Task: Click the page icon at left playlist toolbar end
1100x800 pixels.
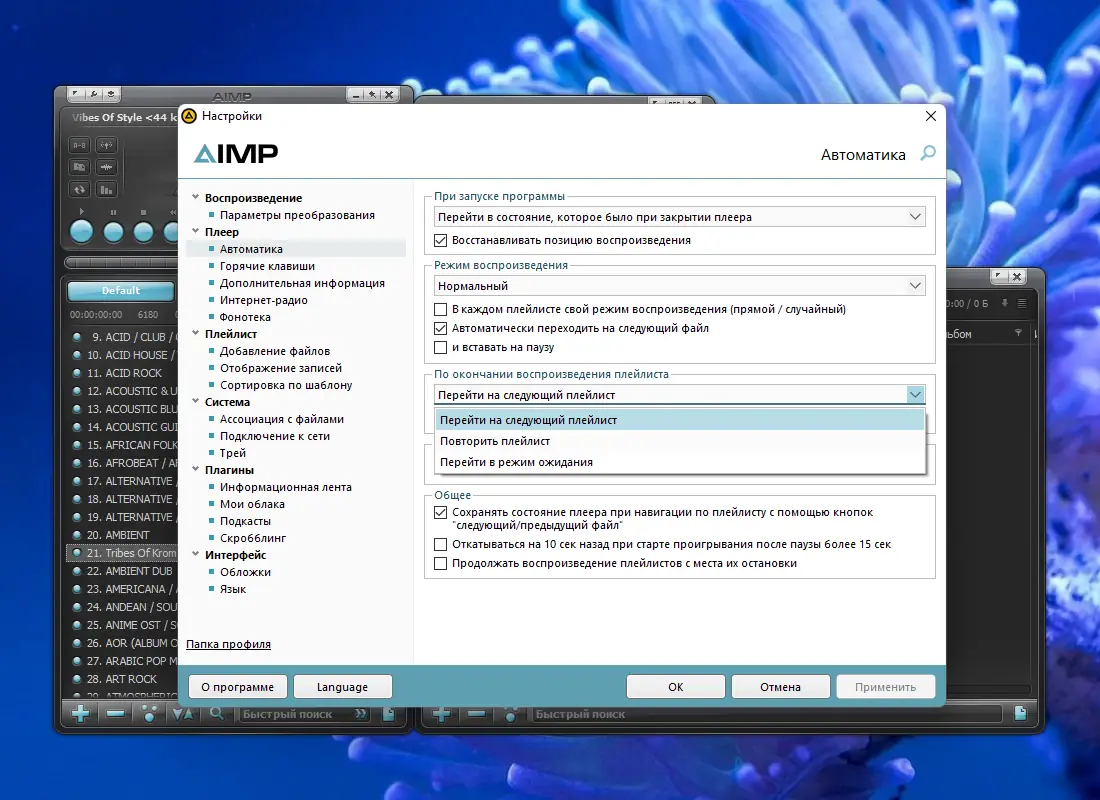Action: pyautogui.click(x=388, y=714)
